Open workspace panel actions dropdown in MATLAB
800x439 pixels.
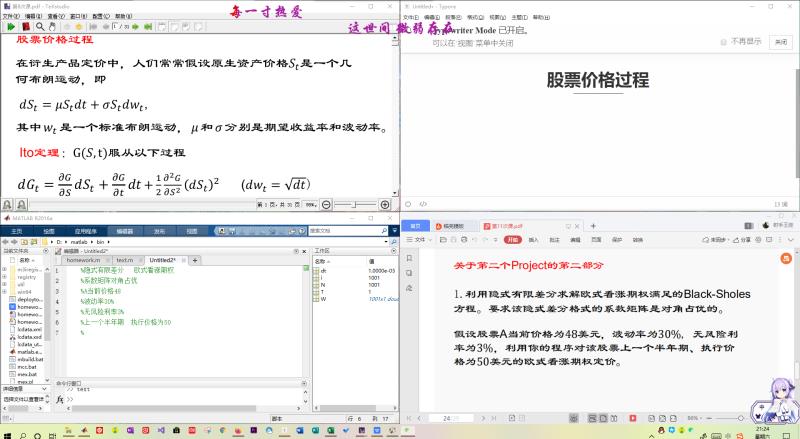393,251
